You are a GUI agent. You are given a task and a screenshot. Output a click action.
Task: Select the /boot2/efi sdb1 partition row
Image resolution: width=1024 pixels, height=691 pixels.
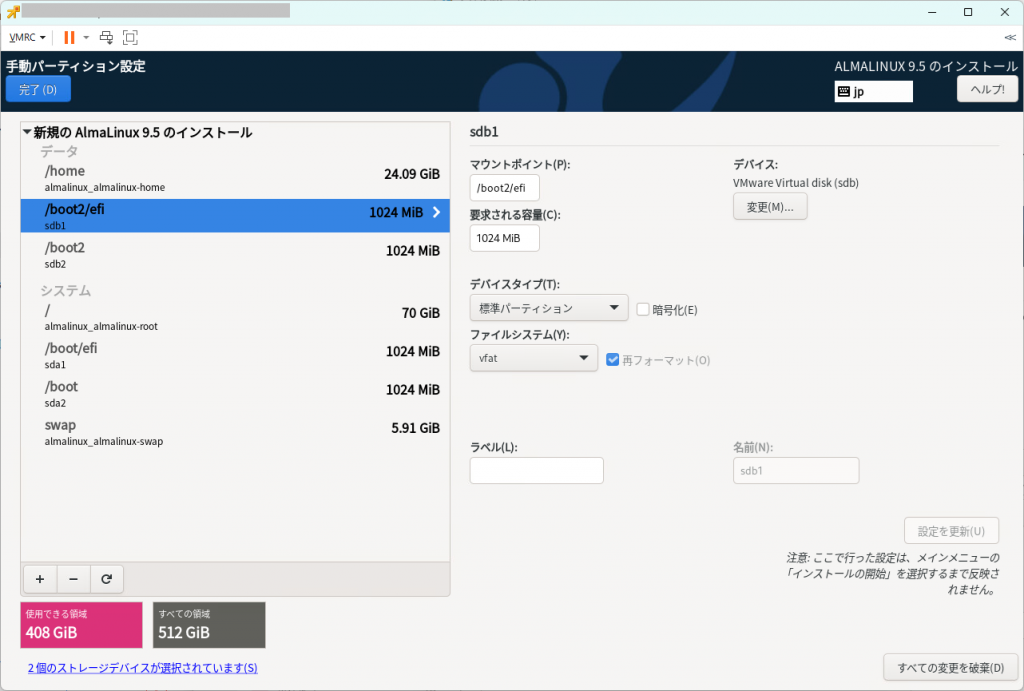coord(235,216)
